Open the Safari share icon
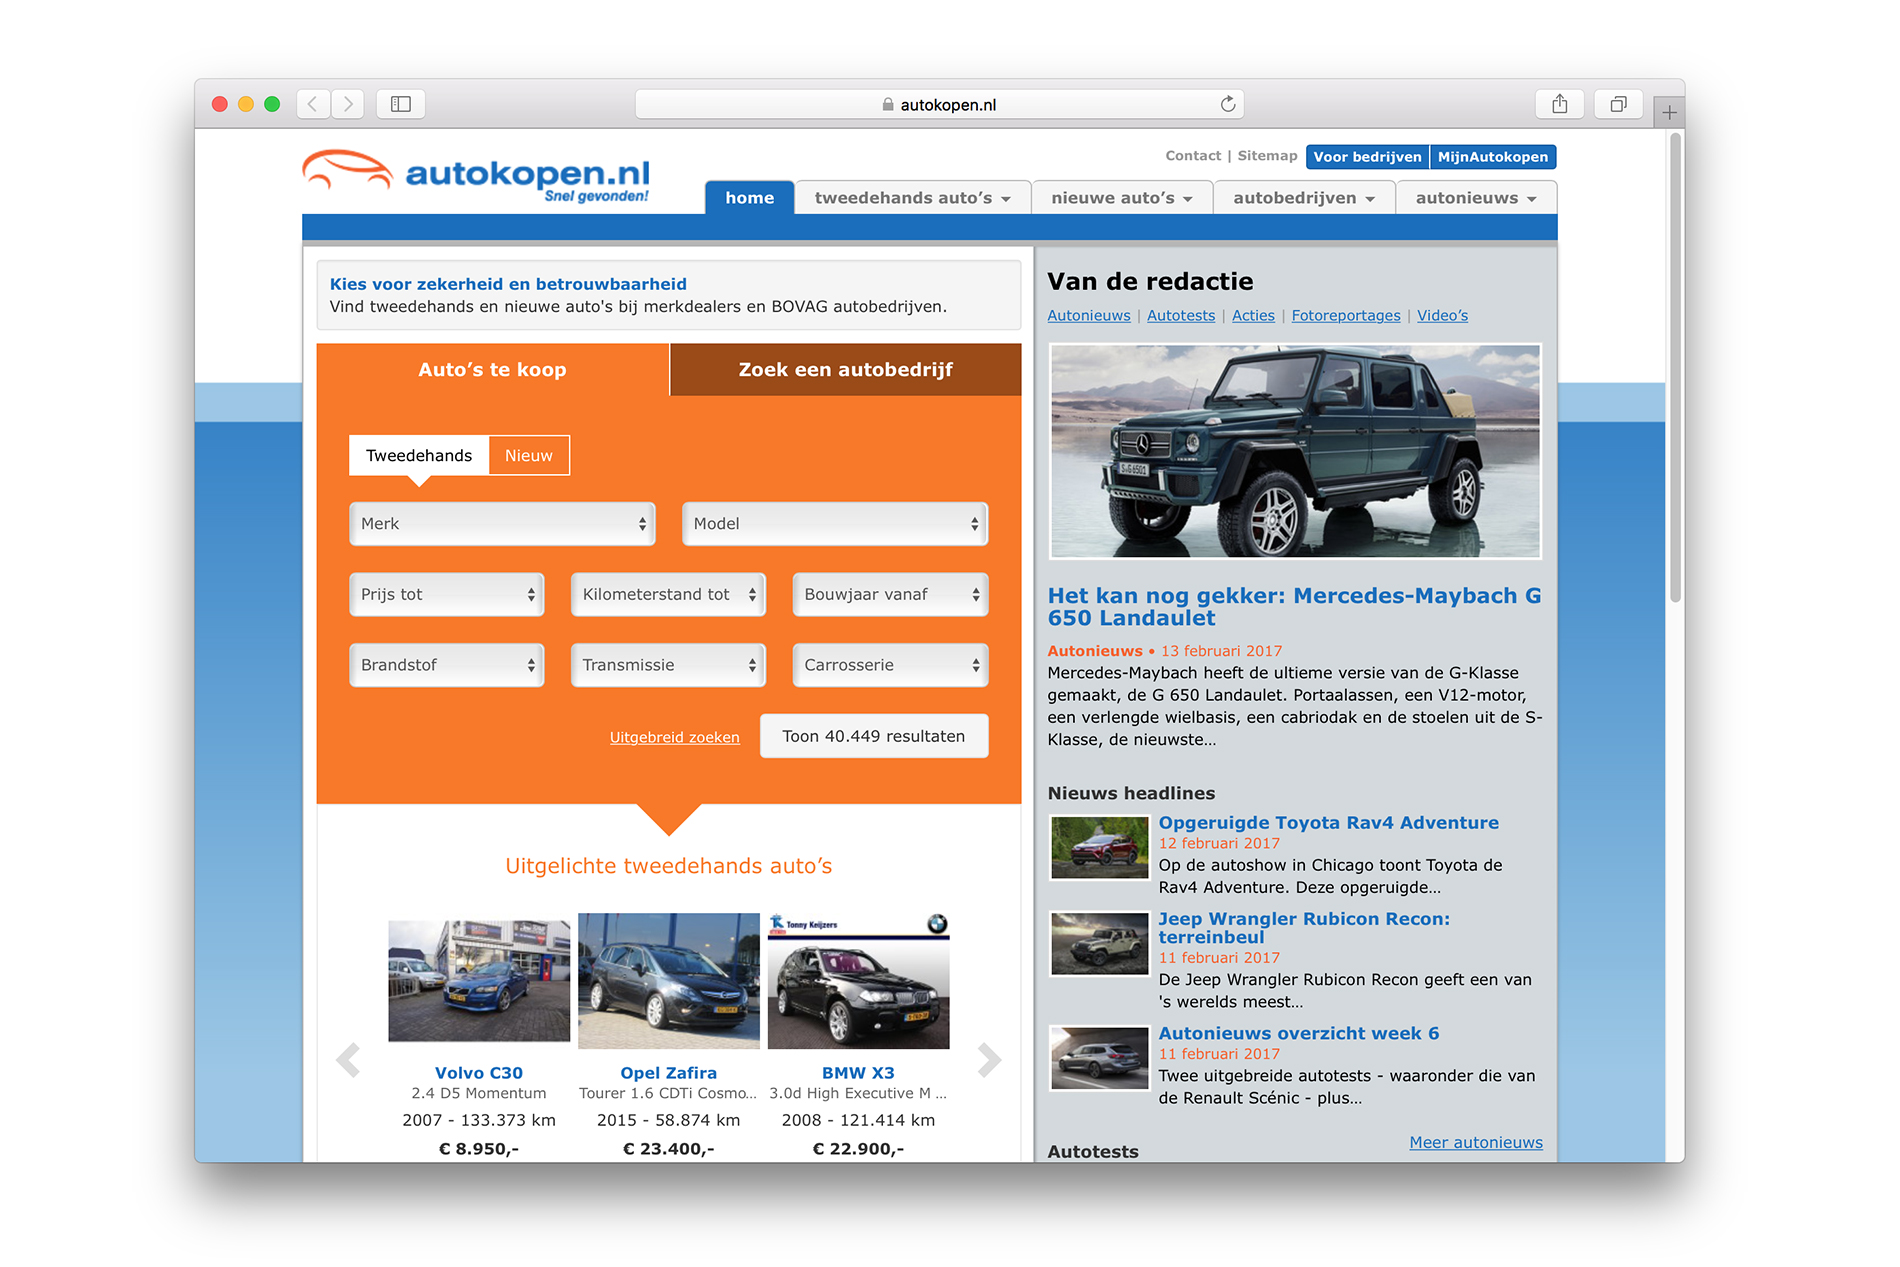1900x1267 pixels. click(x=1559, y=104)
